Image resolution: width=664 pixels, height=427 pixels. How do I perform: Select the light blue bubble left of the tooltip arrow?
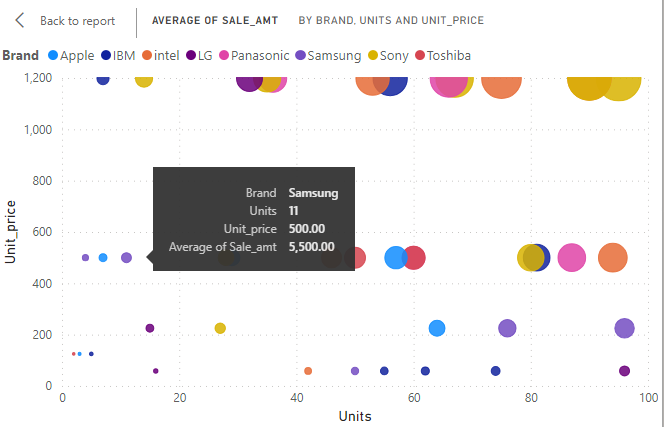(103, 258)
